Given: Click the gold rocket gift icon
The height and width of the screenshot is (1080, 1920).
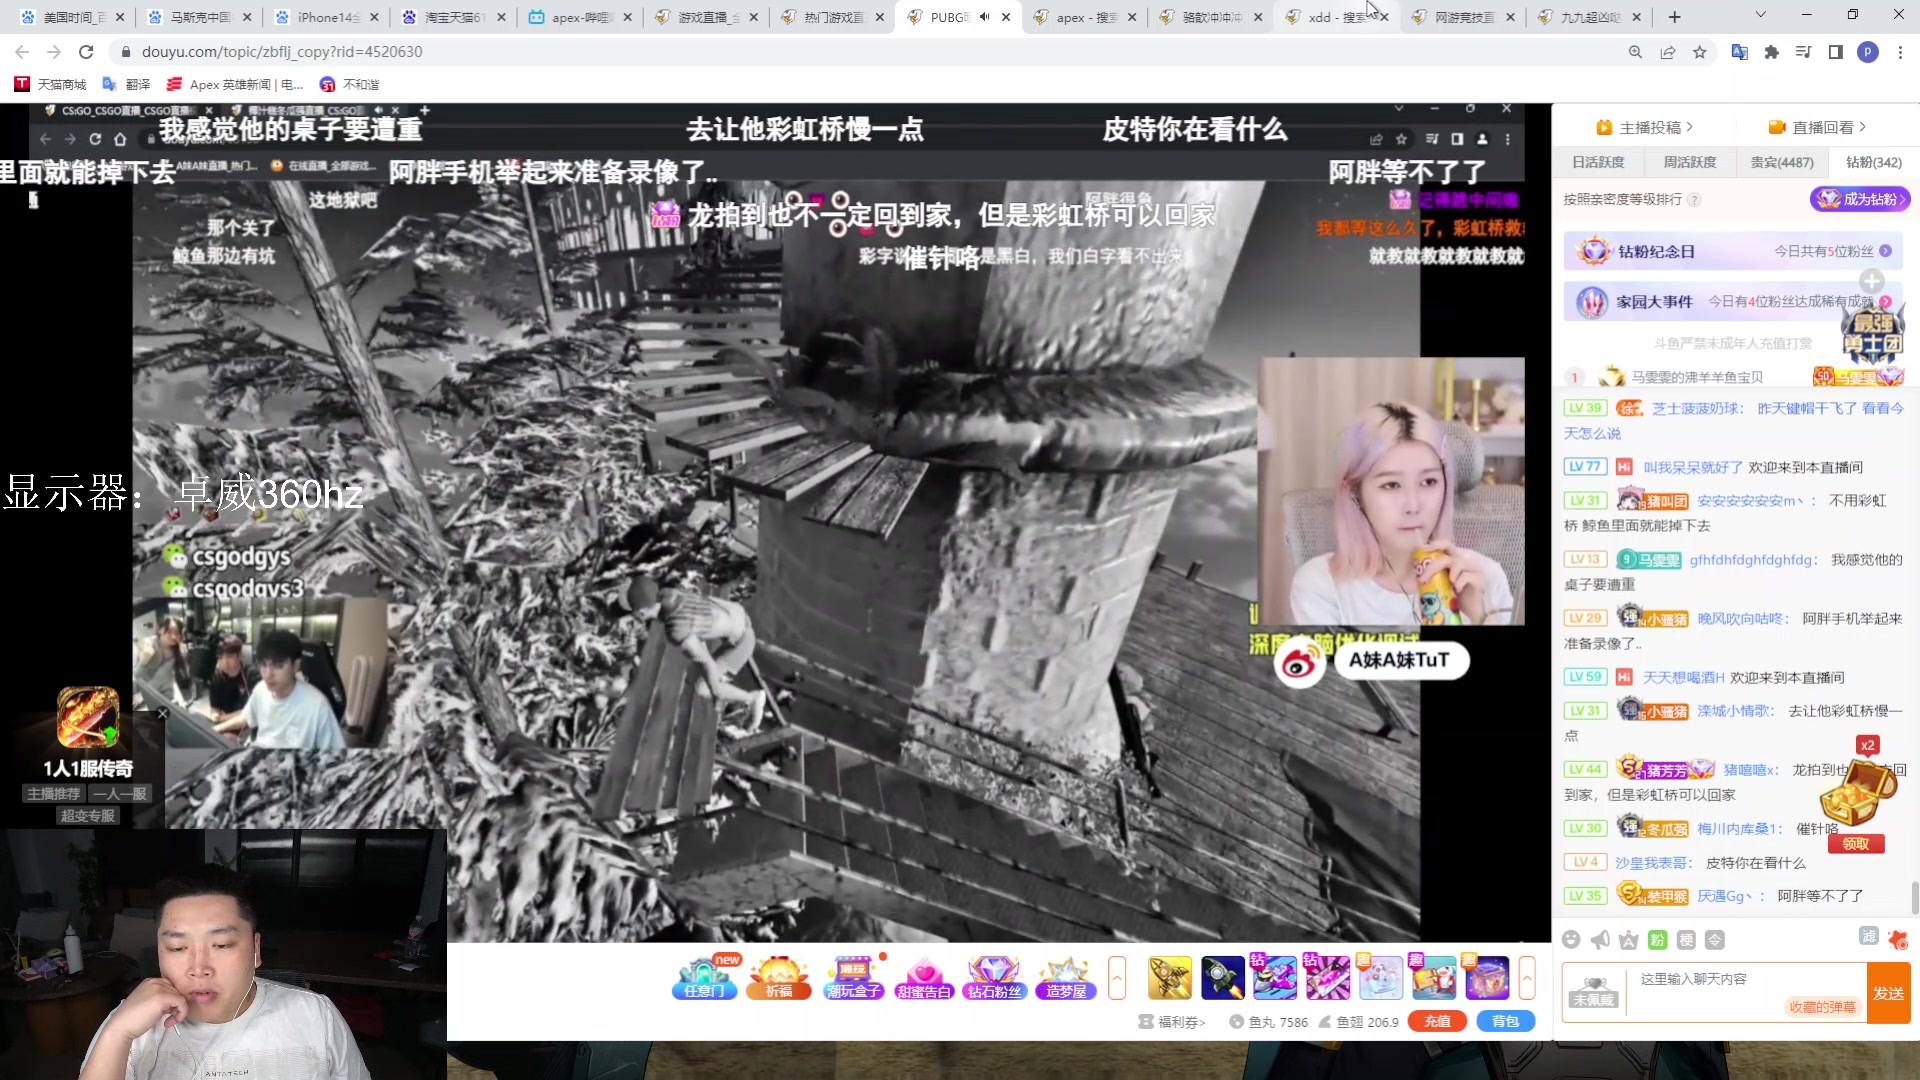Looking at the screenshot, I should 1169,977.
